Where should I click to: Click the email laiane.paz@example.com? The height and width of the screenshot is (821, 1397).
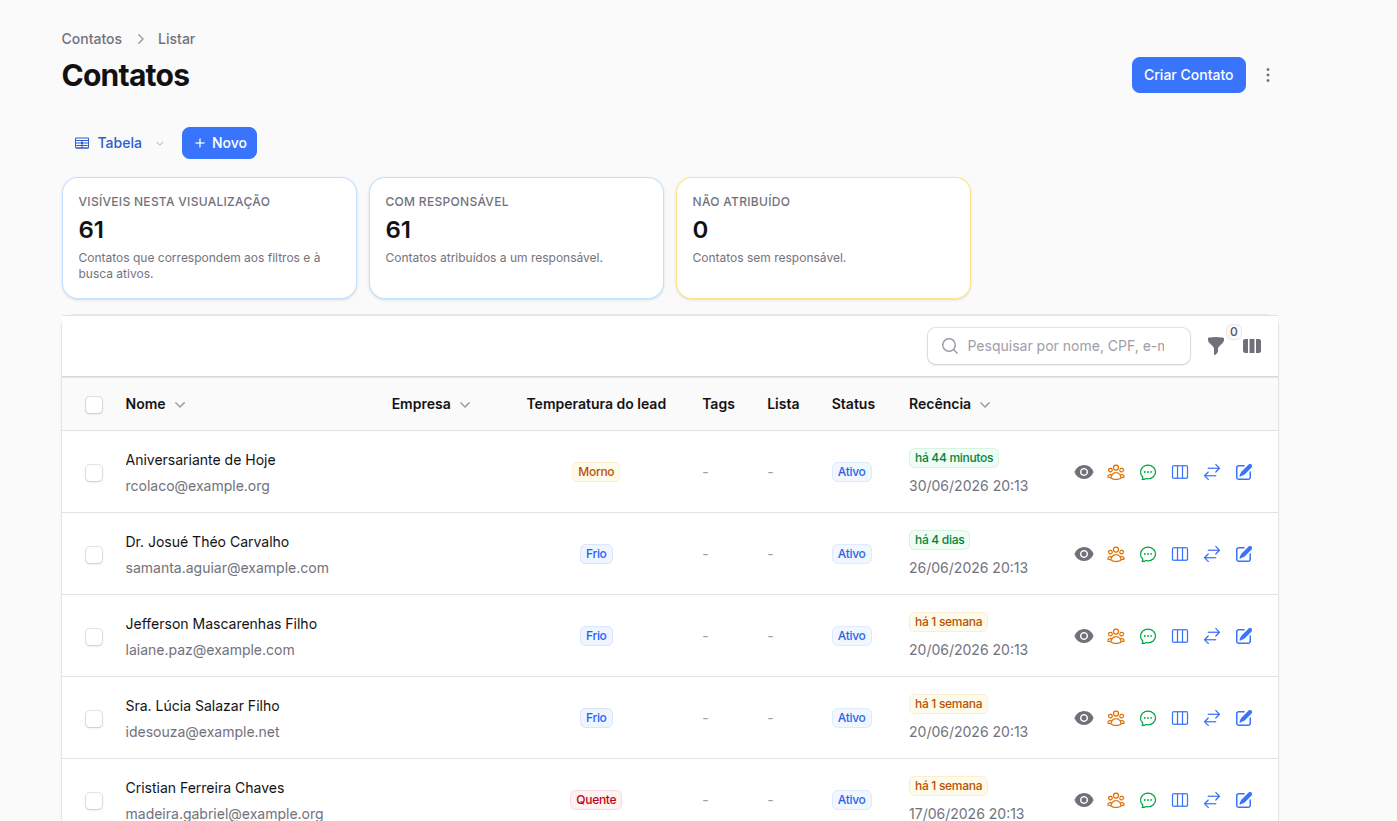210,650
